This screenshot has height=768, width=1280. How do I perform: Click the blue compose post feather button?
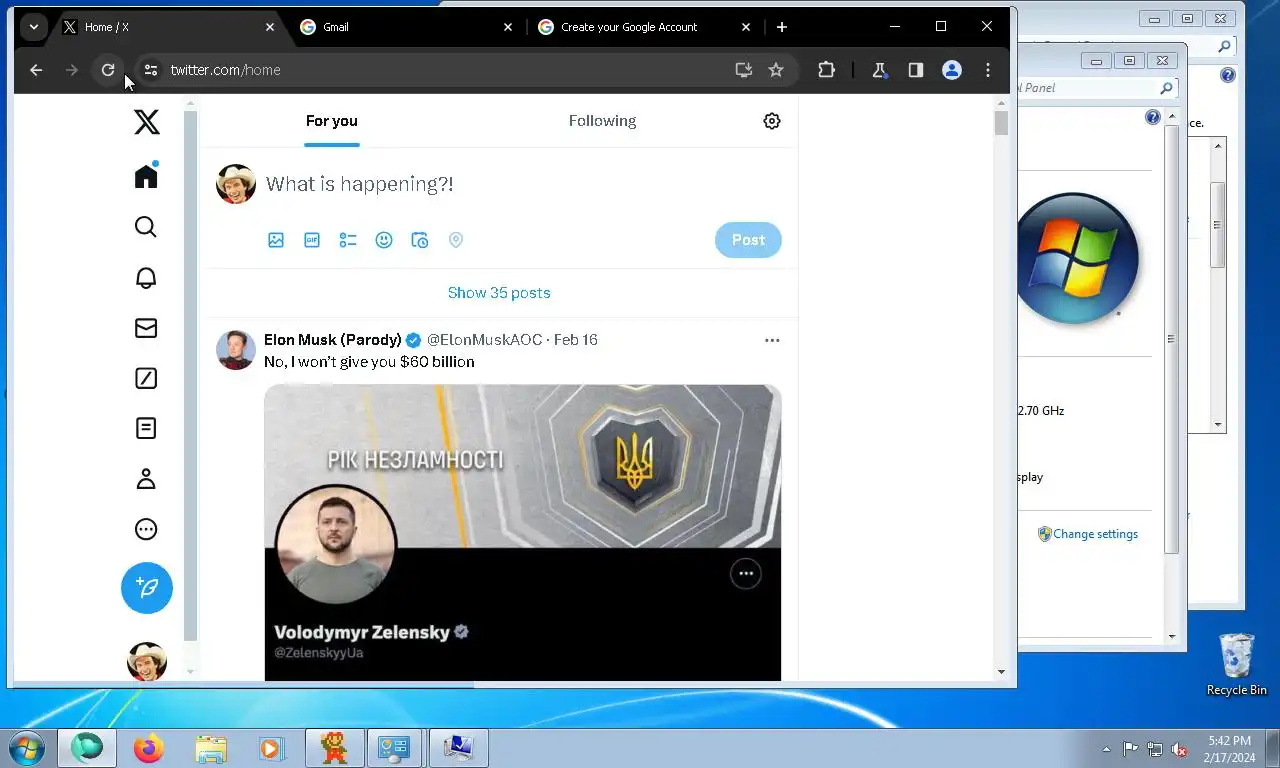tap(147, 588)
